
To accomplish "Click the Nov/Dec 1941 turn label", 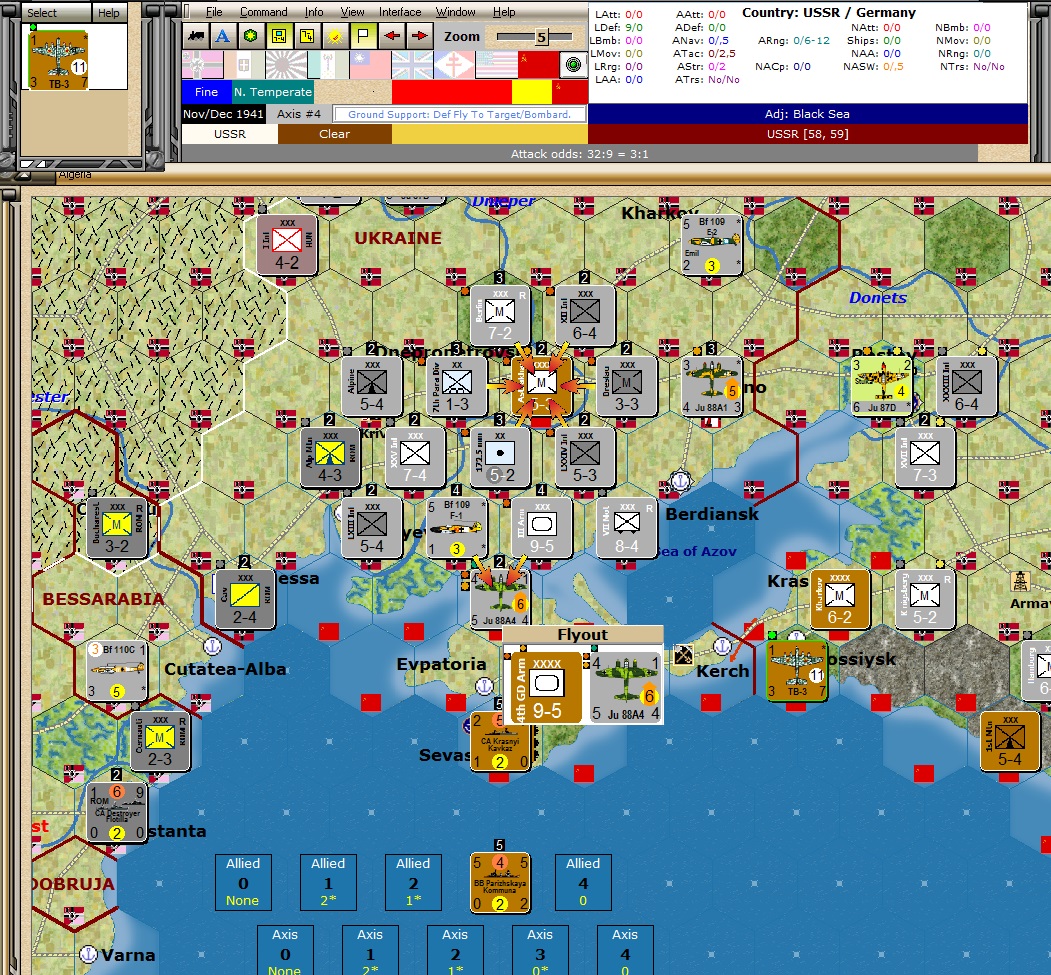I will 223,114.
